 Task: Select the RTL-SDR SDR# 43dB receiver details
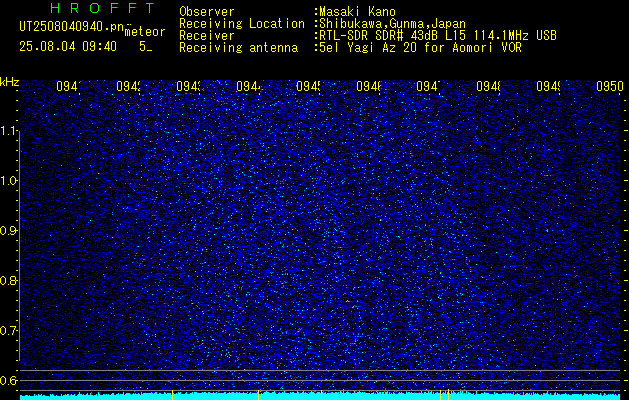pos(438,36)
